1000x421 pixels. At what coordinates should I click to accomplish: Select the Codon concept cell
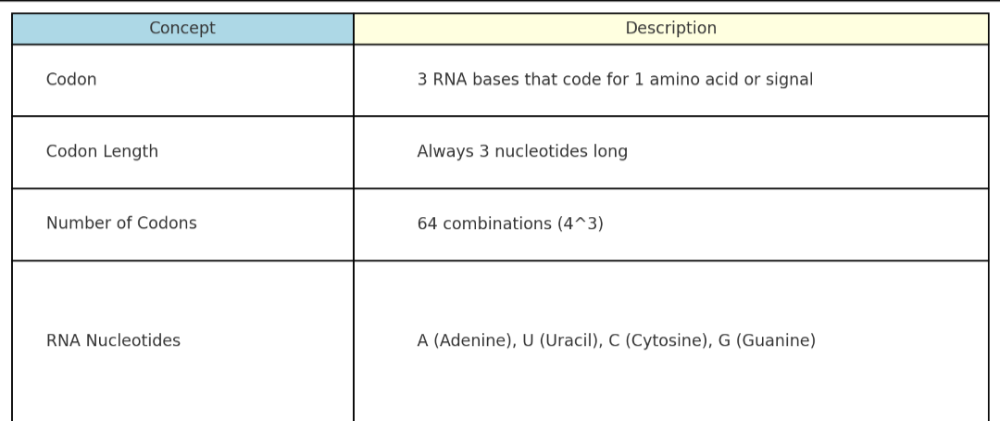tap(72, 80)
